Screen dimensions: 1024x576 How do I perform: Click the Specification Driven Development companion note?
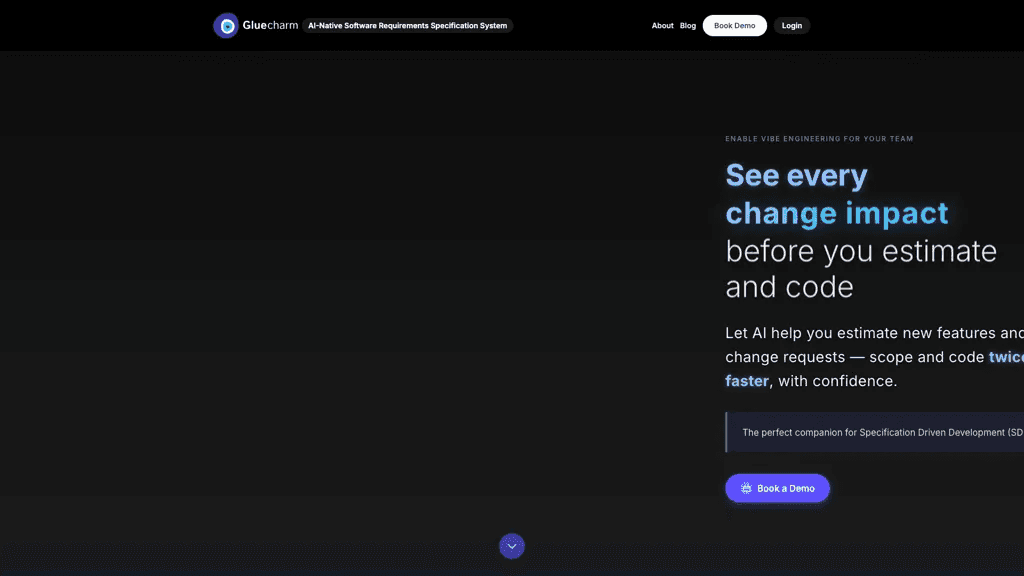point(874,432)
